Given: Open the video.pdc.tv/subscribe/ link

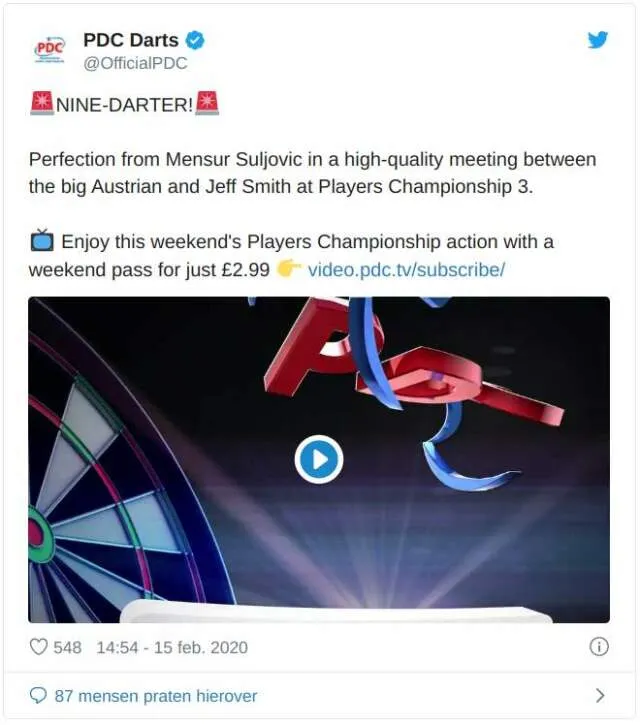Looking at the screenshot, I should click(406, 270).
